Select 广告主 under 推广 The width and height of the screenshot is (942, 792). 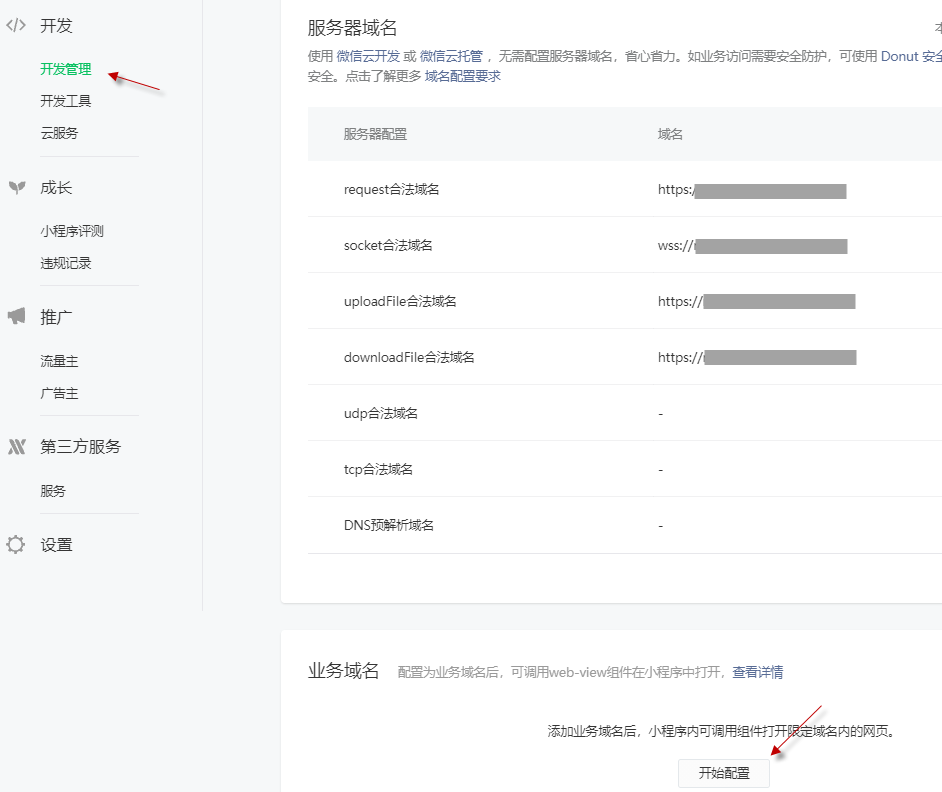point(59,393)
